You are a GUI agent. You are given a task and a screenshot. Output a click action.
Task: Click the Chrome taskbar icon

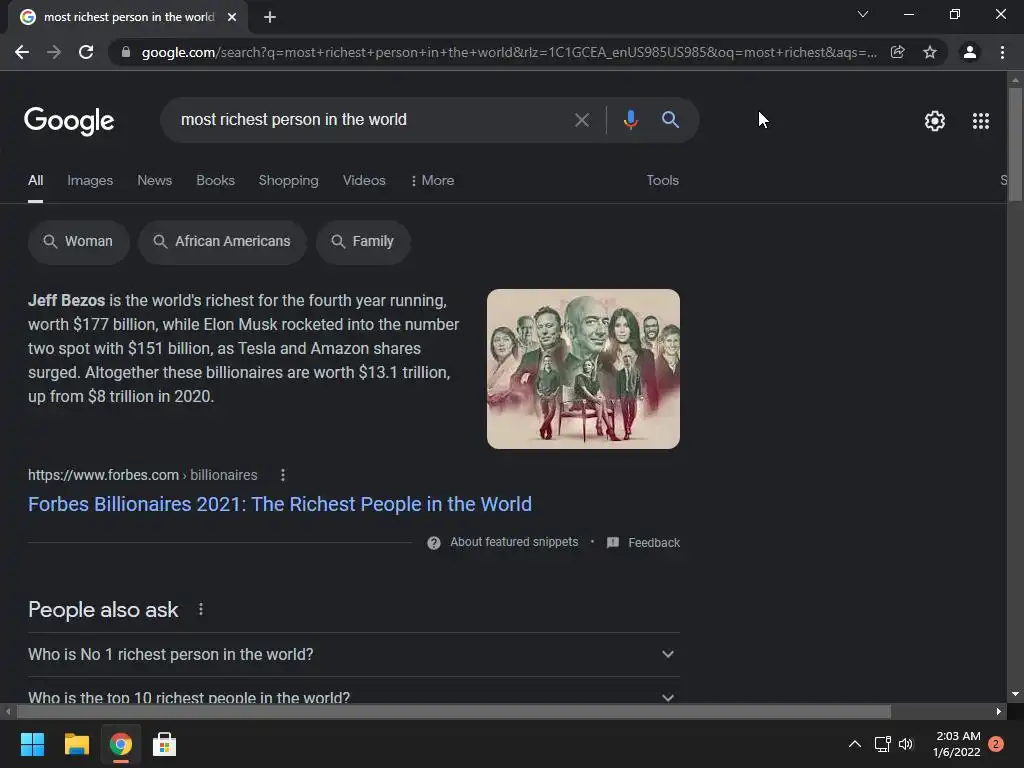pyautogui.click(x=120, y=744)
